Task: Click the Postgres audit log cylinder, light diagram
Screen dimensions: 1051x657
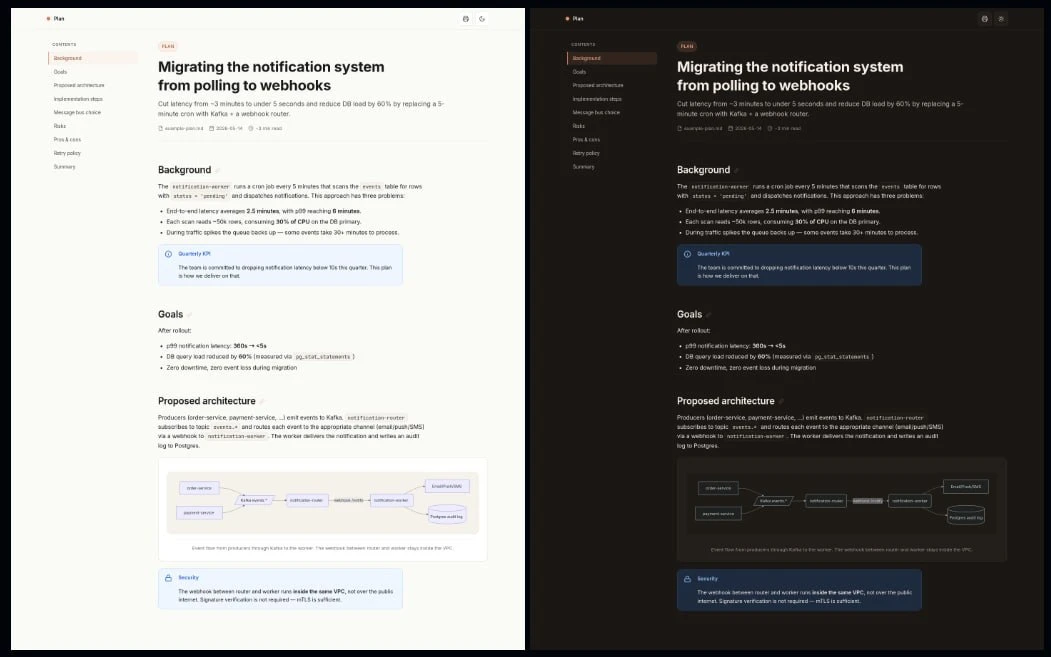Action: point(446,515)
